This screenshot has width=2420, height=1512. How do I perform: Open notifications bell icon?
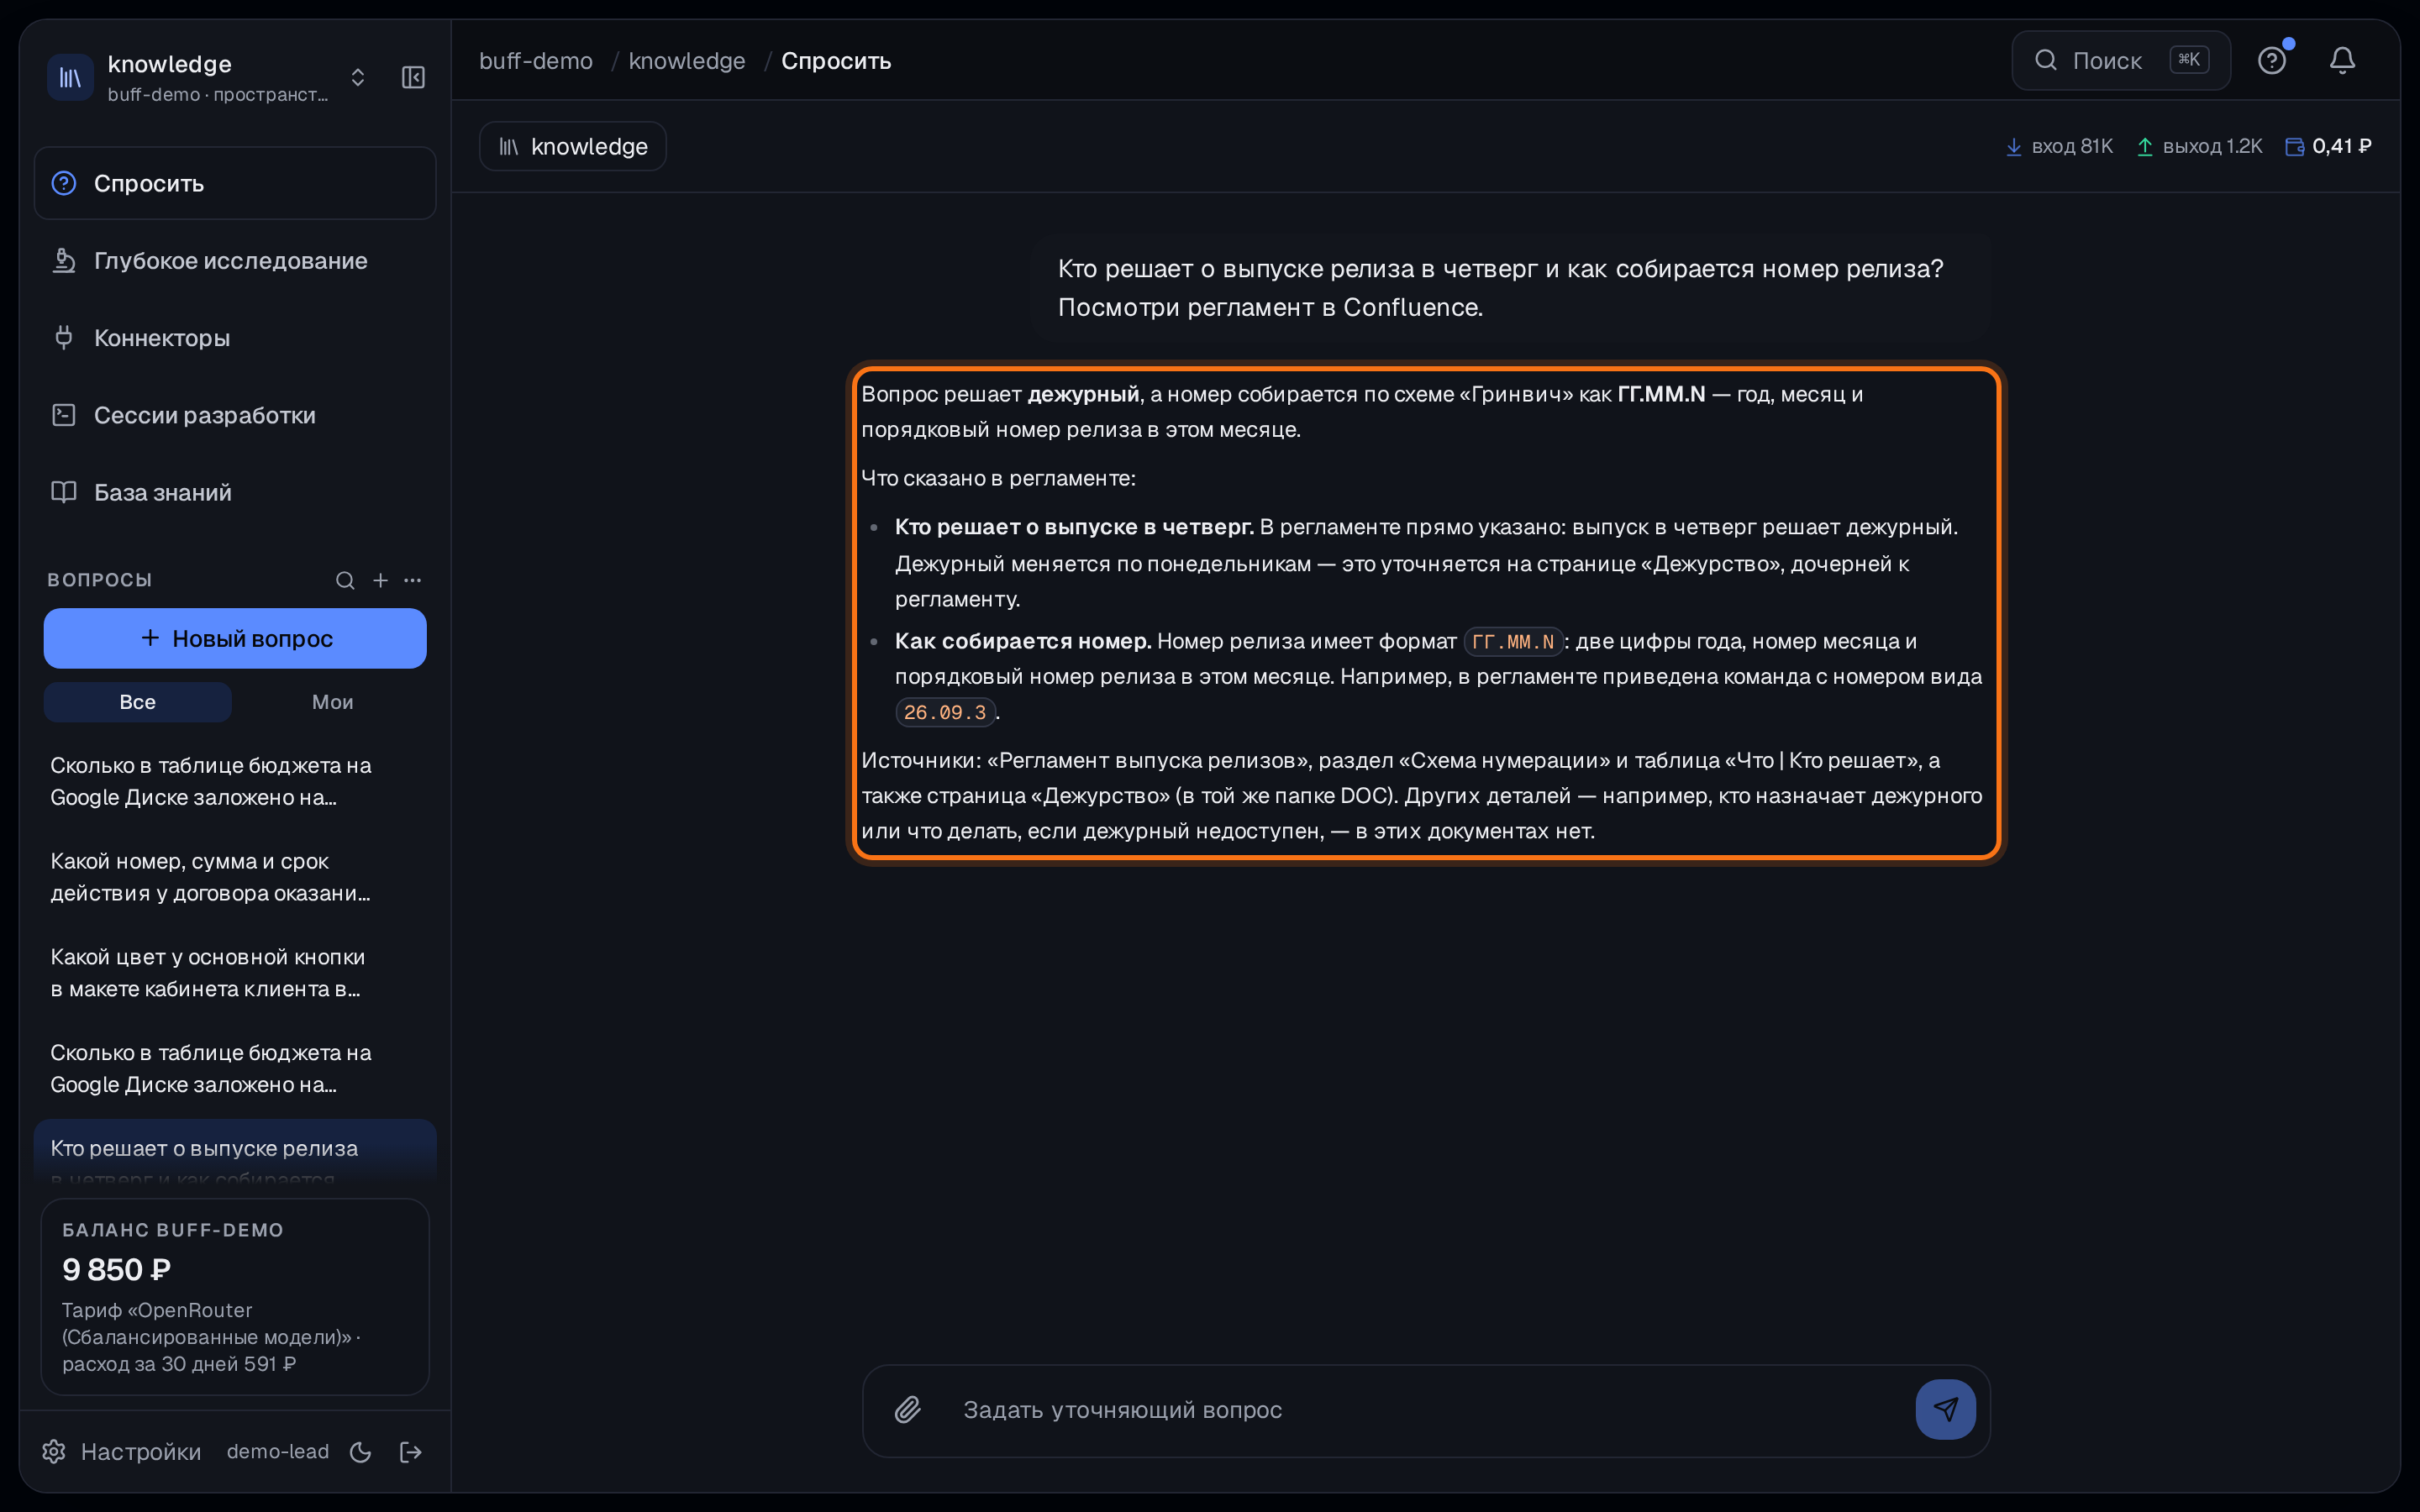click(2342, 61)
